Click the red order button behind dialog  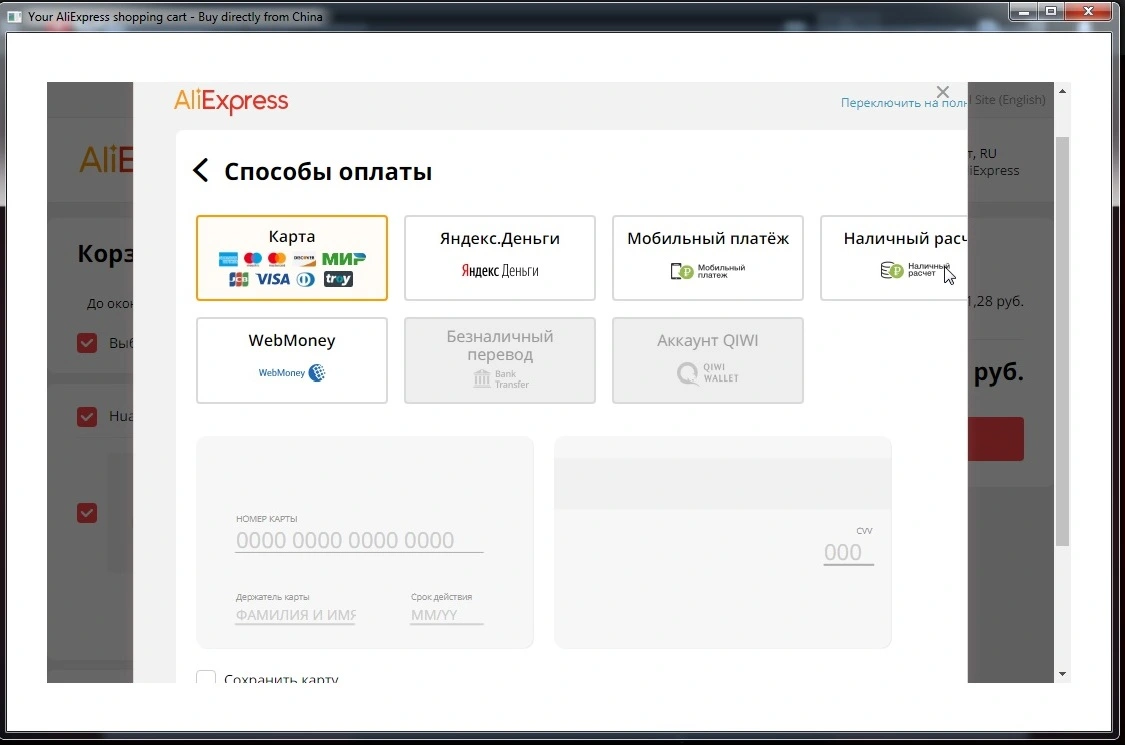tap(996, 439)
